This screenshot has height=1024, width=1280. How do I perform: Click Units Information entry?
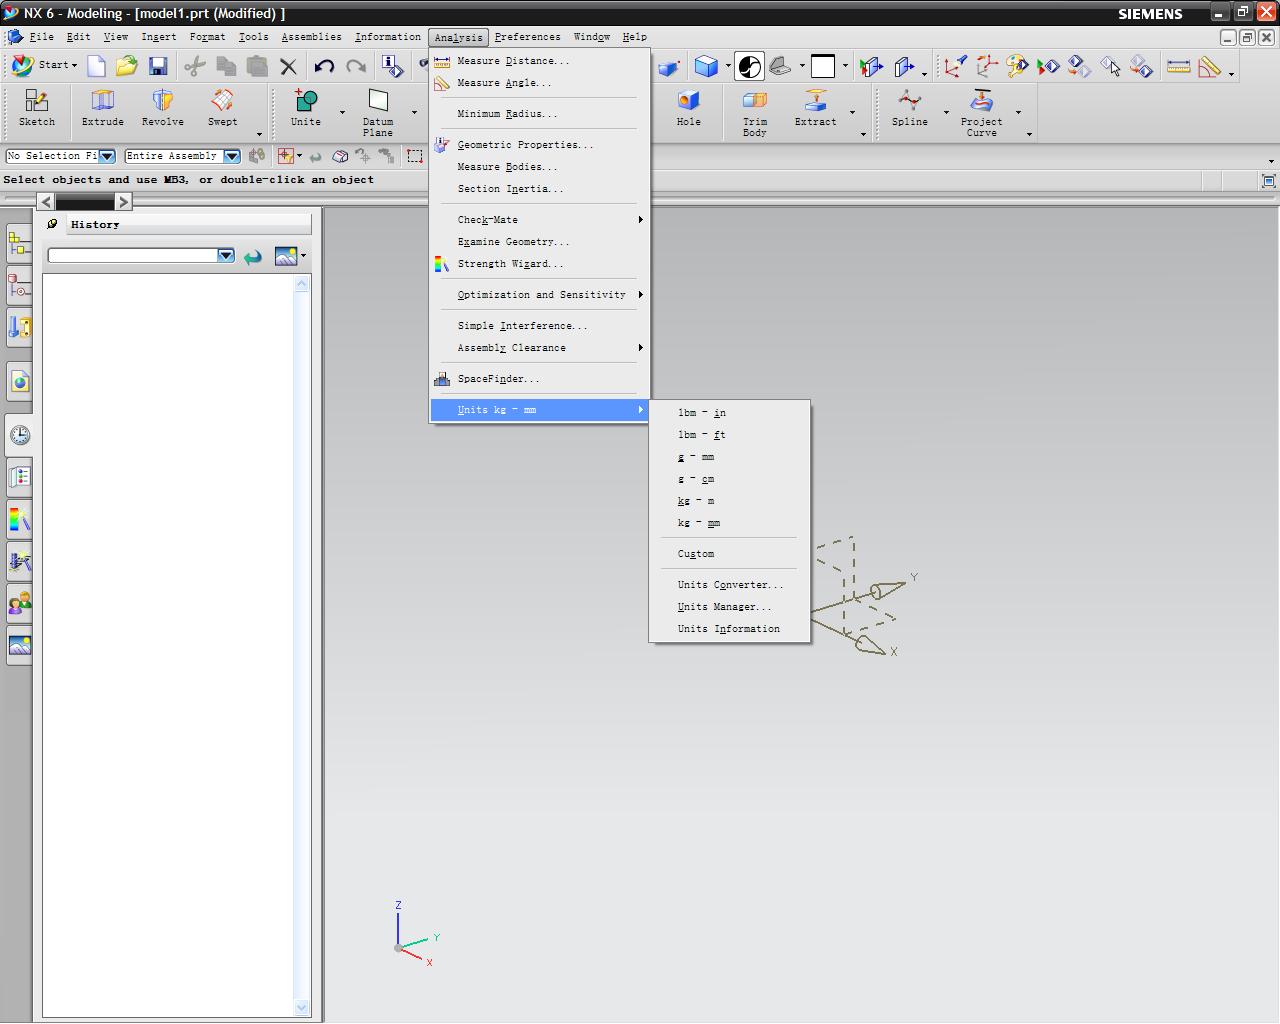[x=730, y=629]
